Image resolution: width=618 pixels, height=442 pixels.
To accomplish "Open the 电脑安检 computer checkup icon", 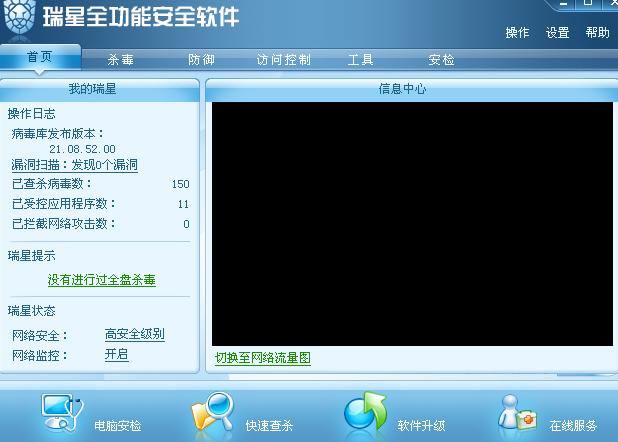I will [x=63, y=412].
